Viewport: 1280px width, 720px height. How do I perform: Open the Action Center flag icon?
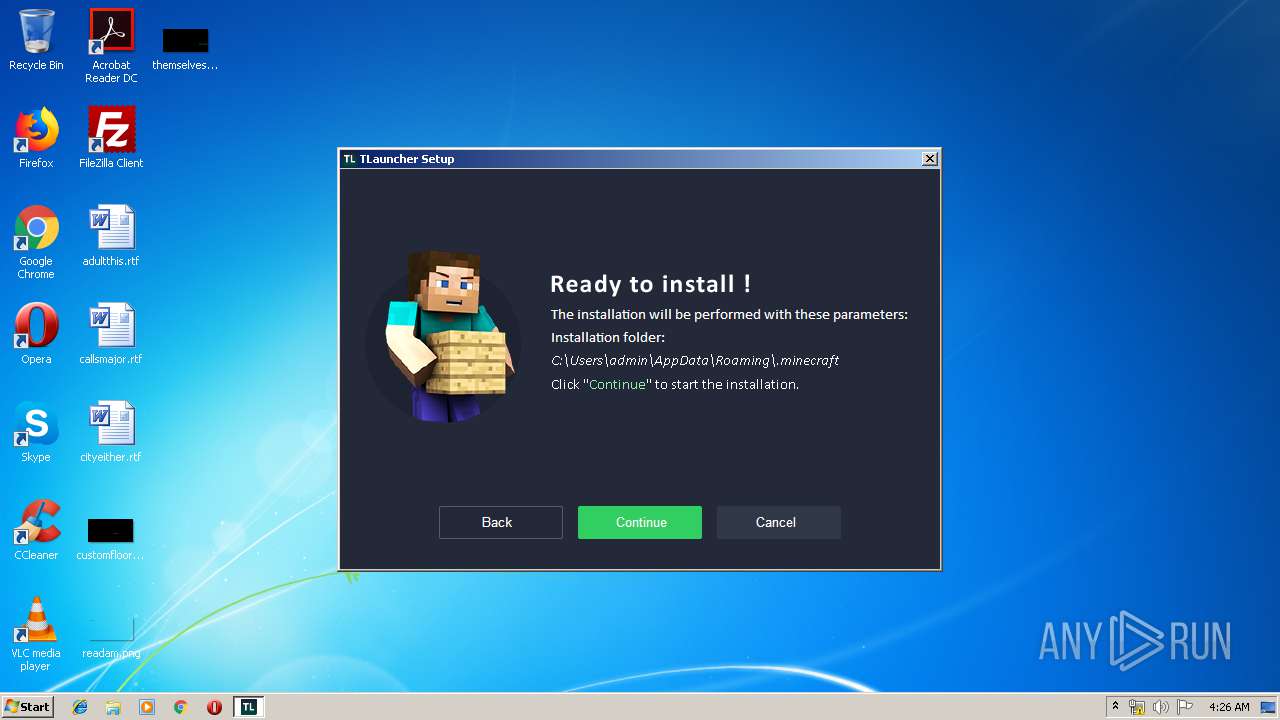point(1184,707)
